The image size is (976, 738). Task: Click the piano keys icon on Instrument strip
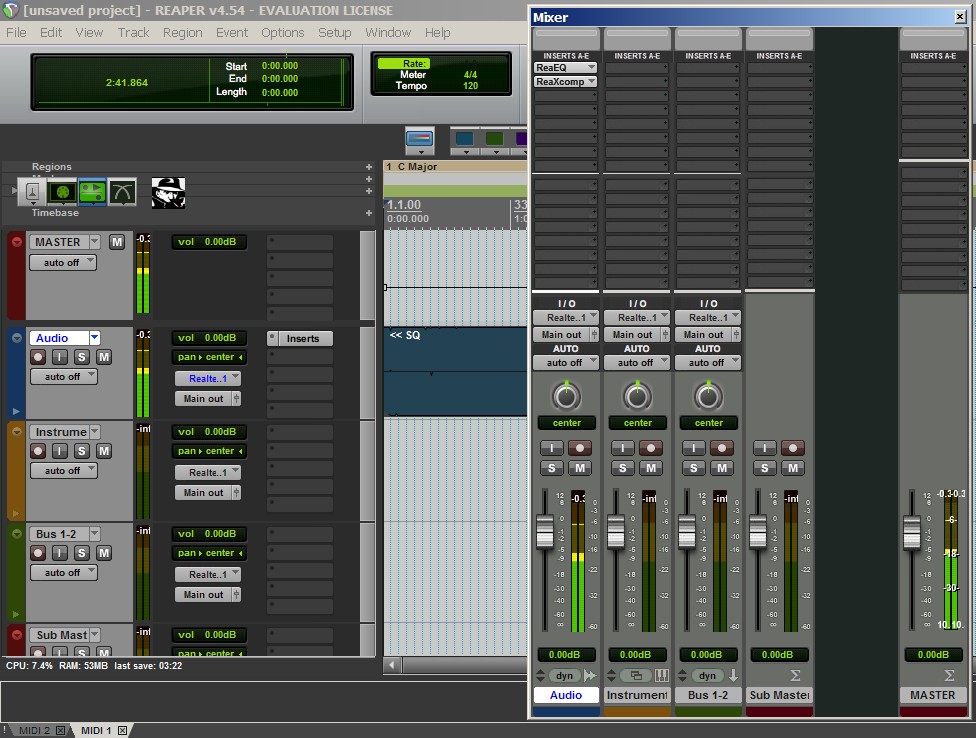click(x=661, y=676)
